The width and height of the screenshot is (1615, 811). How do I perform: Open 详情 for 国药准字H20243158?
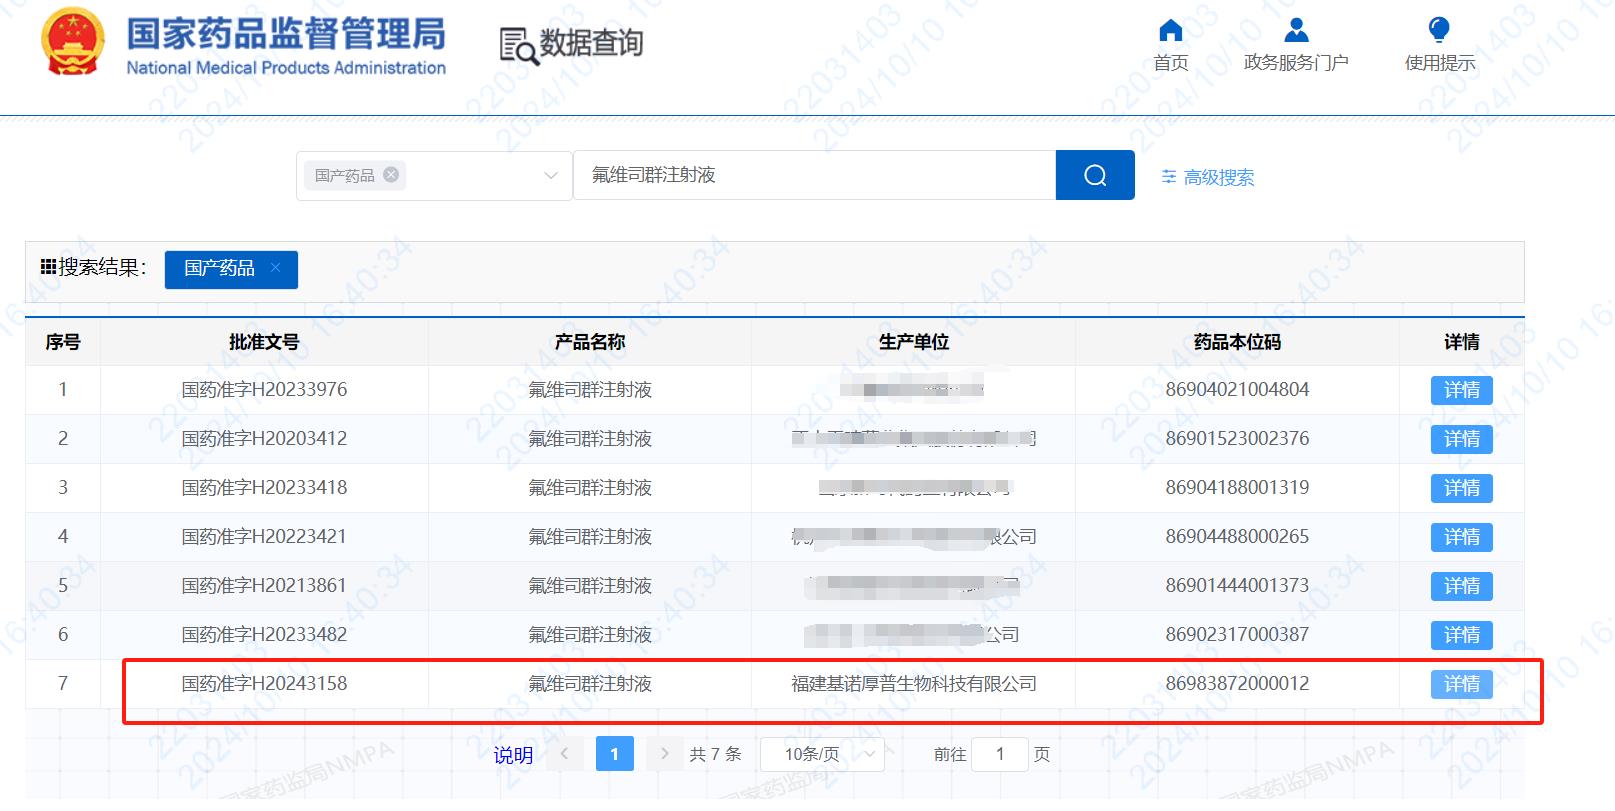coord(1461,684)
